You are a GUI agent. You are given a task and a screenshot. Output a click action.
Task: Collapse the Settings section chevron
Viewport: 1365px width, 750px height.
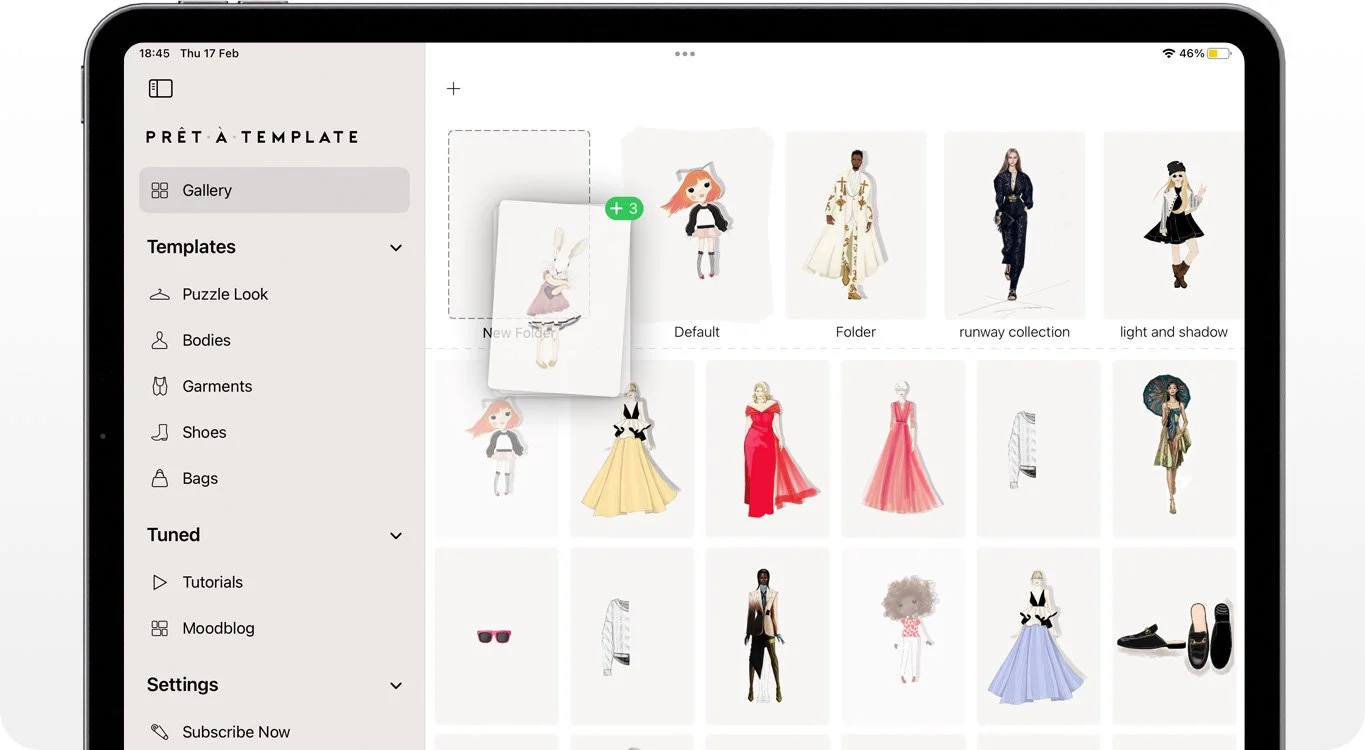(x=396, y=686)
